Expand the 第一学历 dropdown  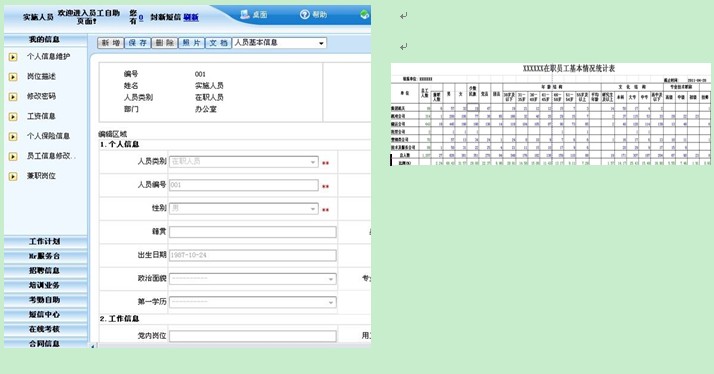click(253, 302)
